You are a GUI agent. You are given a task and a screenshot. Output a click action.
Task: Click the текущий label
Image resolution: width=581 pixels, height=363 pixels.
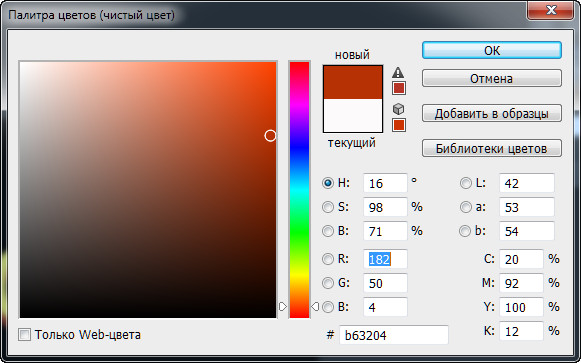[352, 143]
